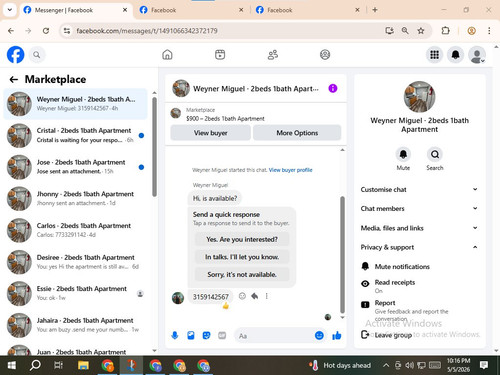The image size is (500, 375).
Task: Click the browser address bar URL
Action: click(147, 31)
